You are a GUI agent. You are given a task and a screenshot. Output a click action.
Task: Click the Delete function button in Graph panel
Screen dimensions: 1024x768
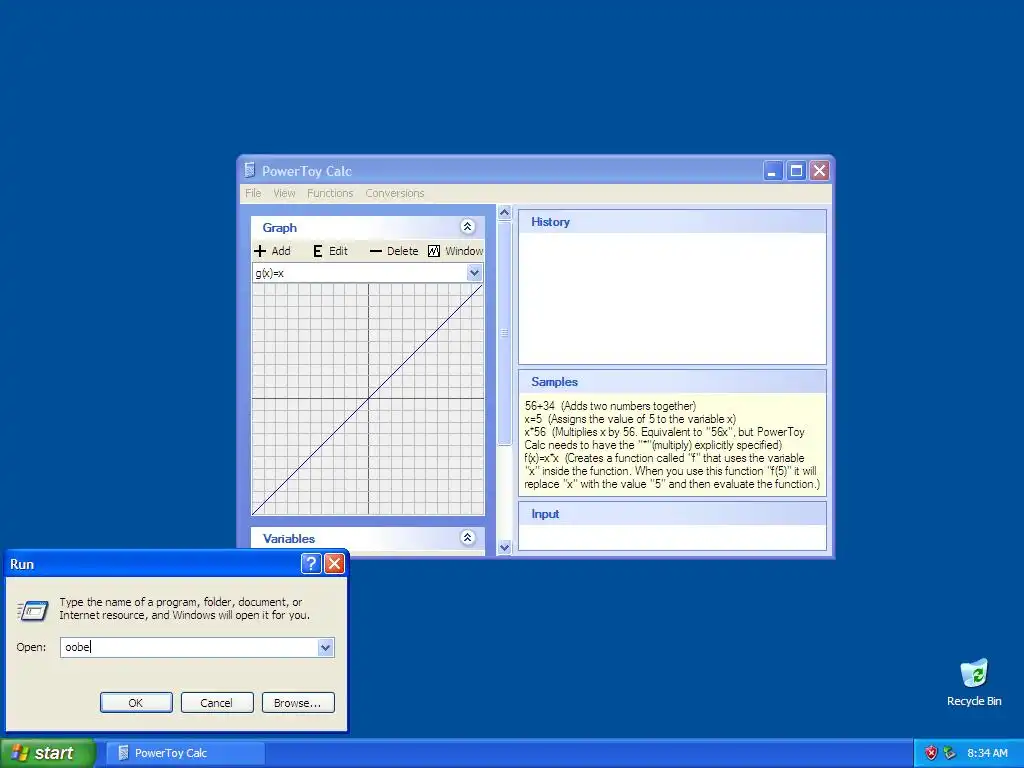[x=394, y=251]
